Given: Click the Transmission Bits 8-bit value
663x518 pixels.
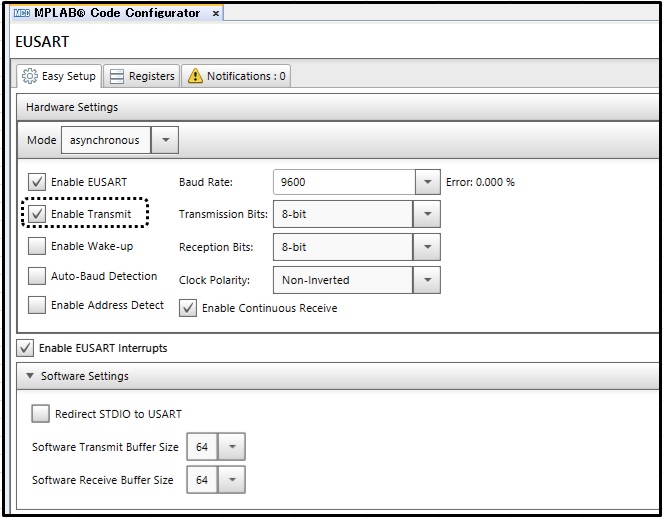Looking at the screenshot, I should point(343,214).
